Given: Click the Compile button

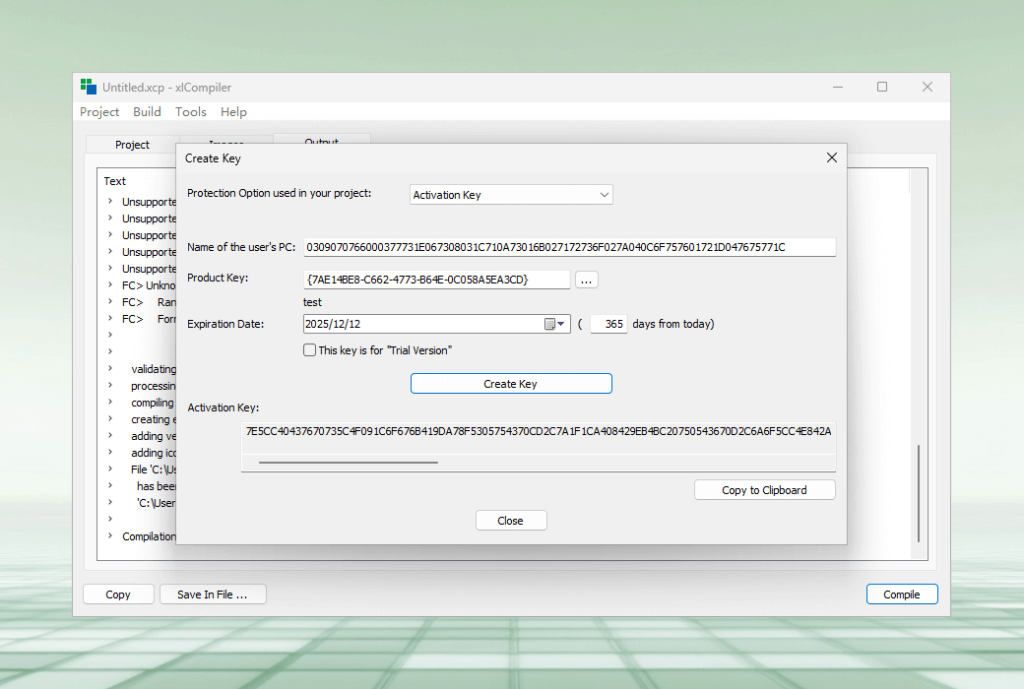Looking at the screenshot, I should pos(901,594).
